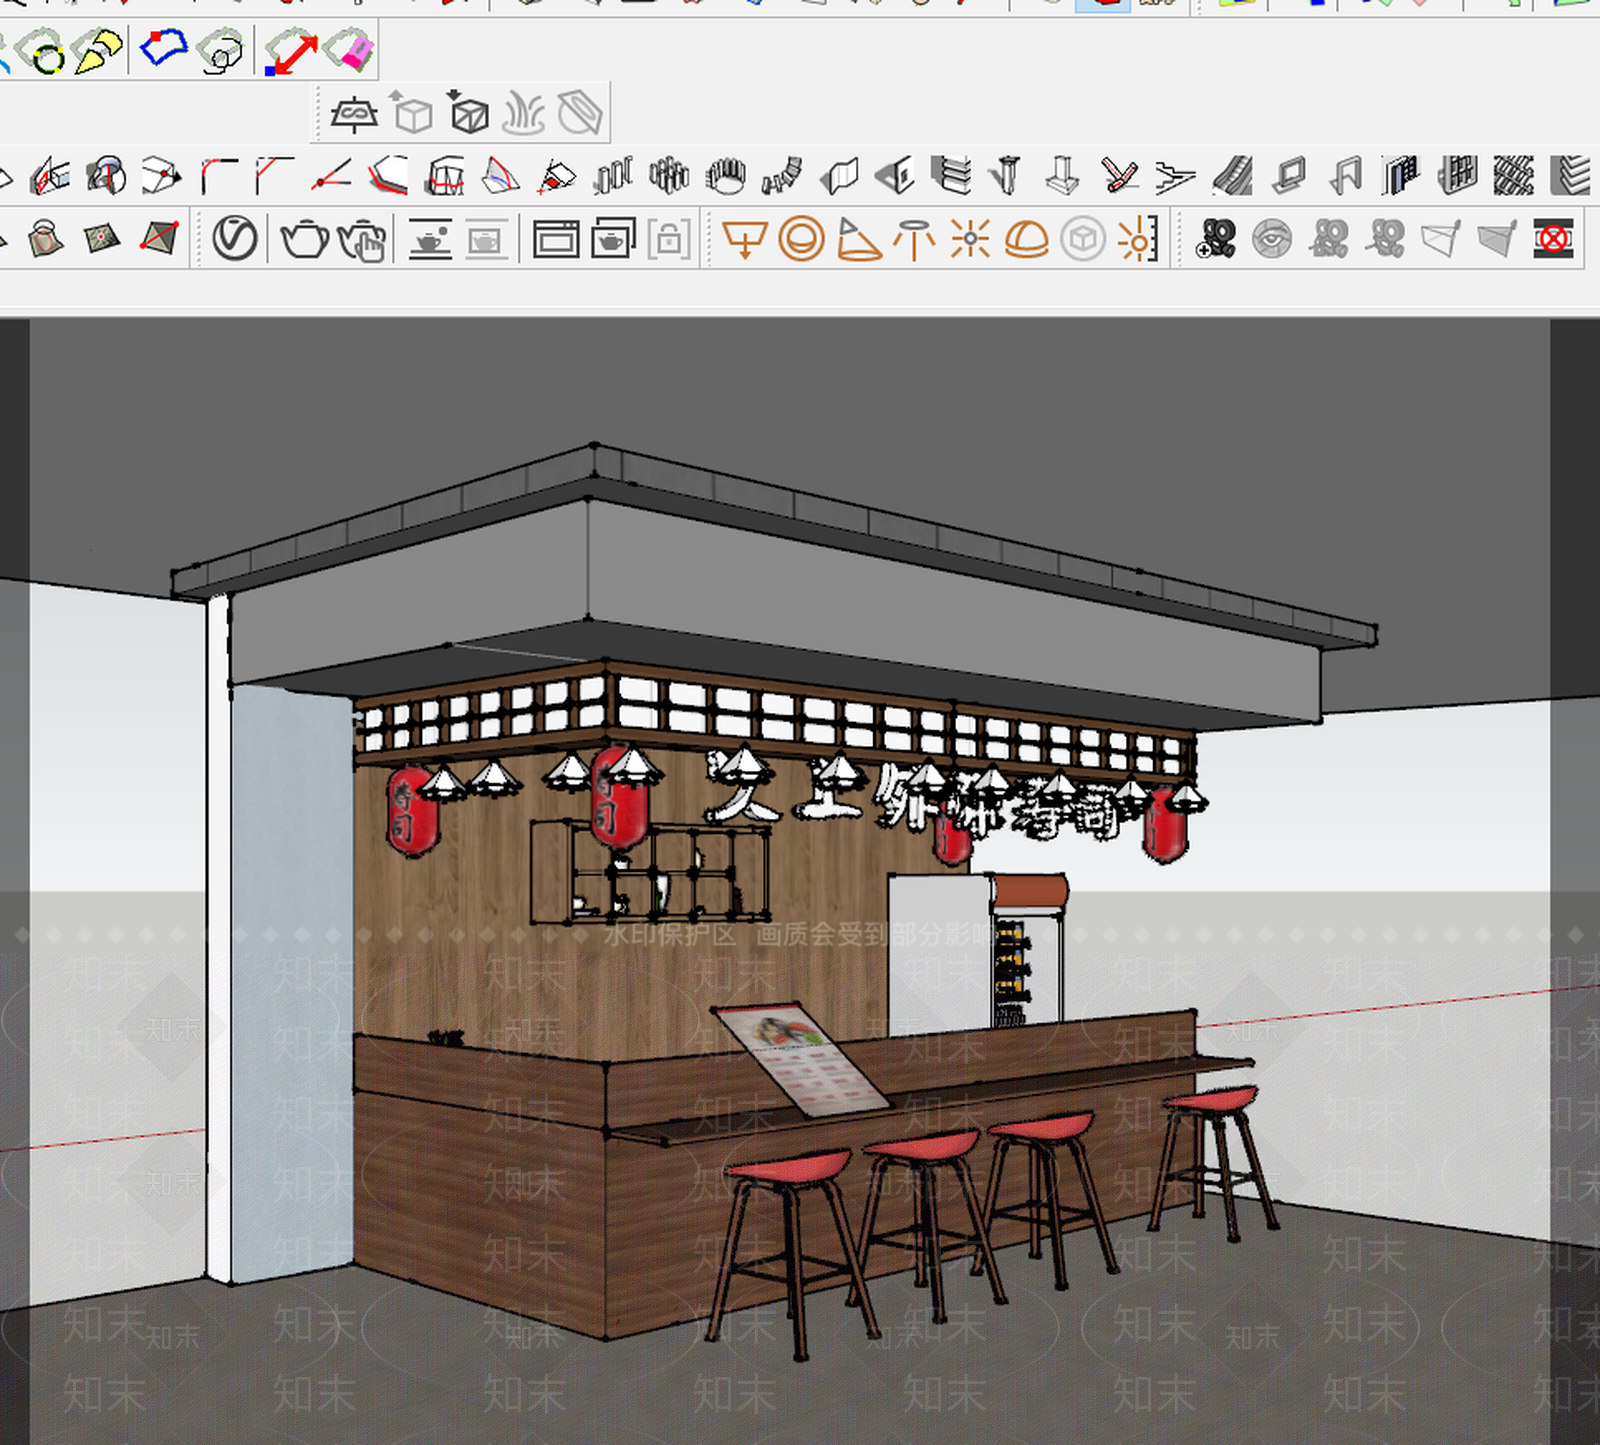The image size is (1600, 1445).
Task: Select the circular column array tool
Action: (726, 176)
